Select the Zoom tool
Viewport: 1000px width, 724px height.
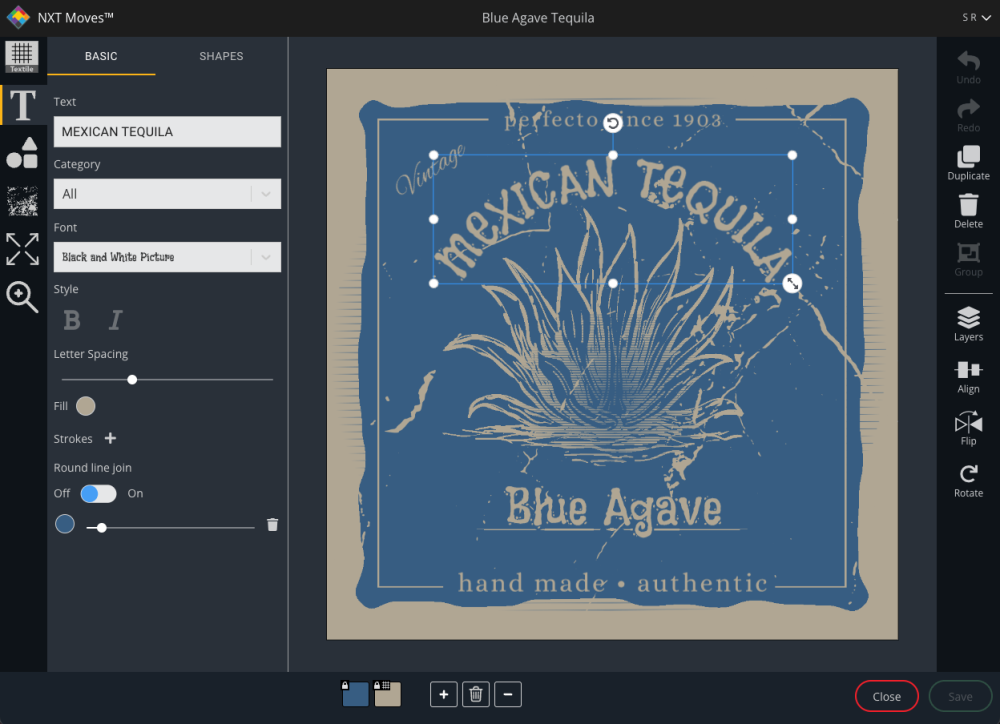pos(21,297)
